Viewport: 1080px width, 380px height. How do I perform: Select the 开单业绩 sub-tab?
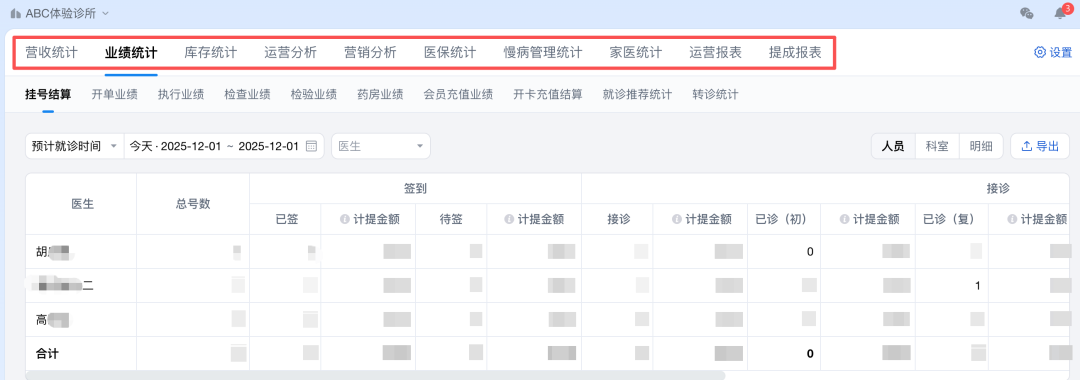point(114,95)
